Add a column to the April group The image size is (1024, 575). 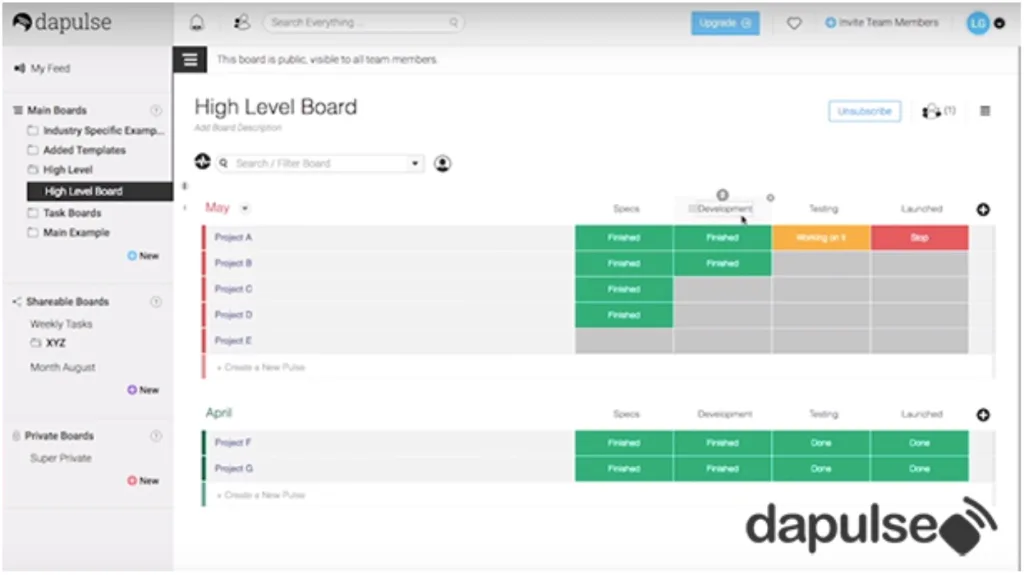(x=983, y=415)
